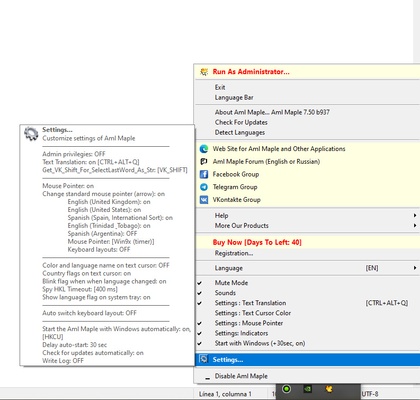Select Detect Languages

(x=240, y=133)
